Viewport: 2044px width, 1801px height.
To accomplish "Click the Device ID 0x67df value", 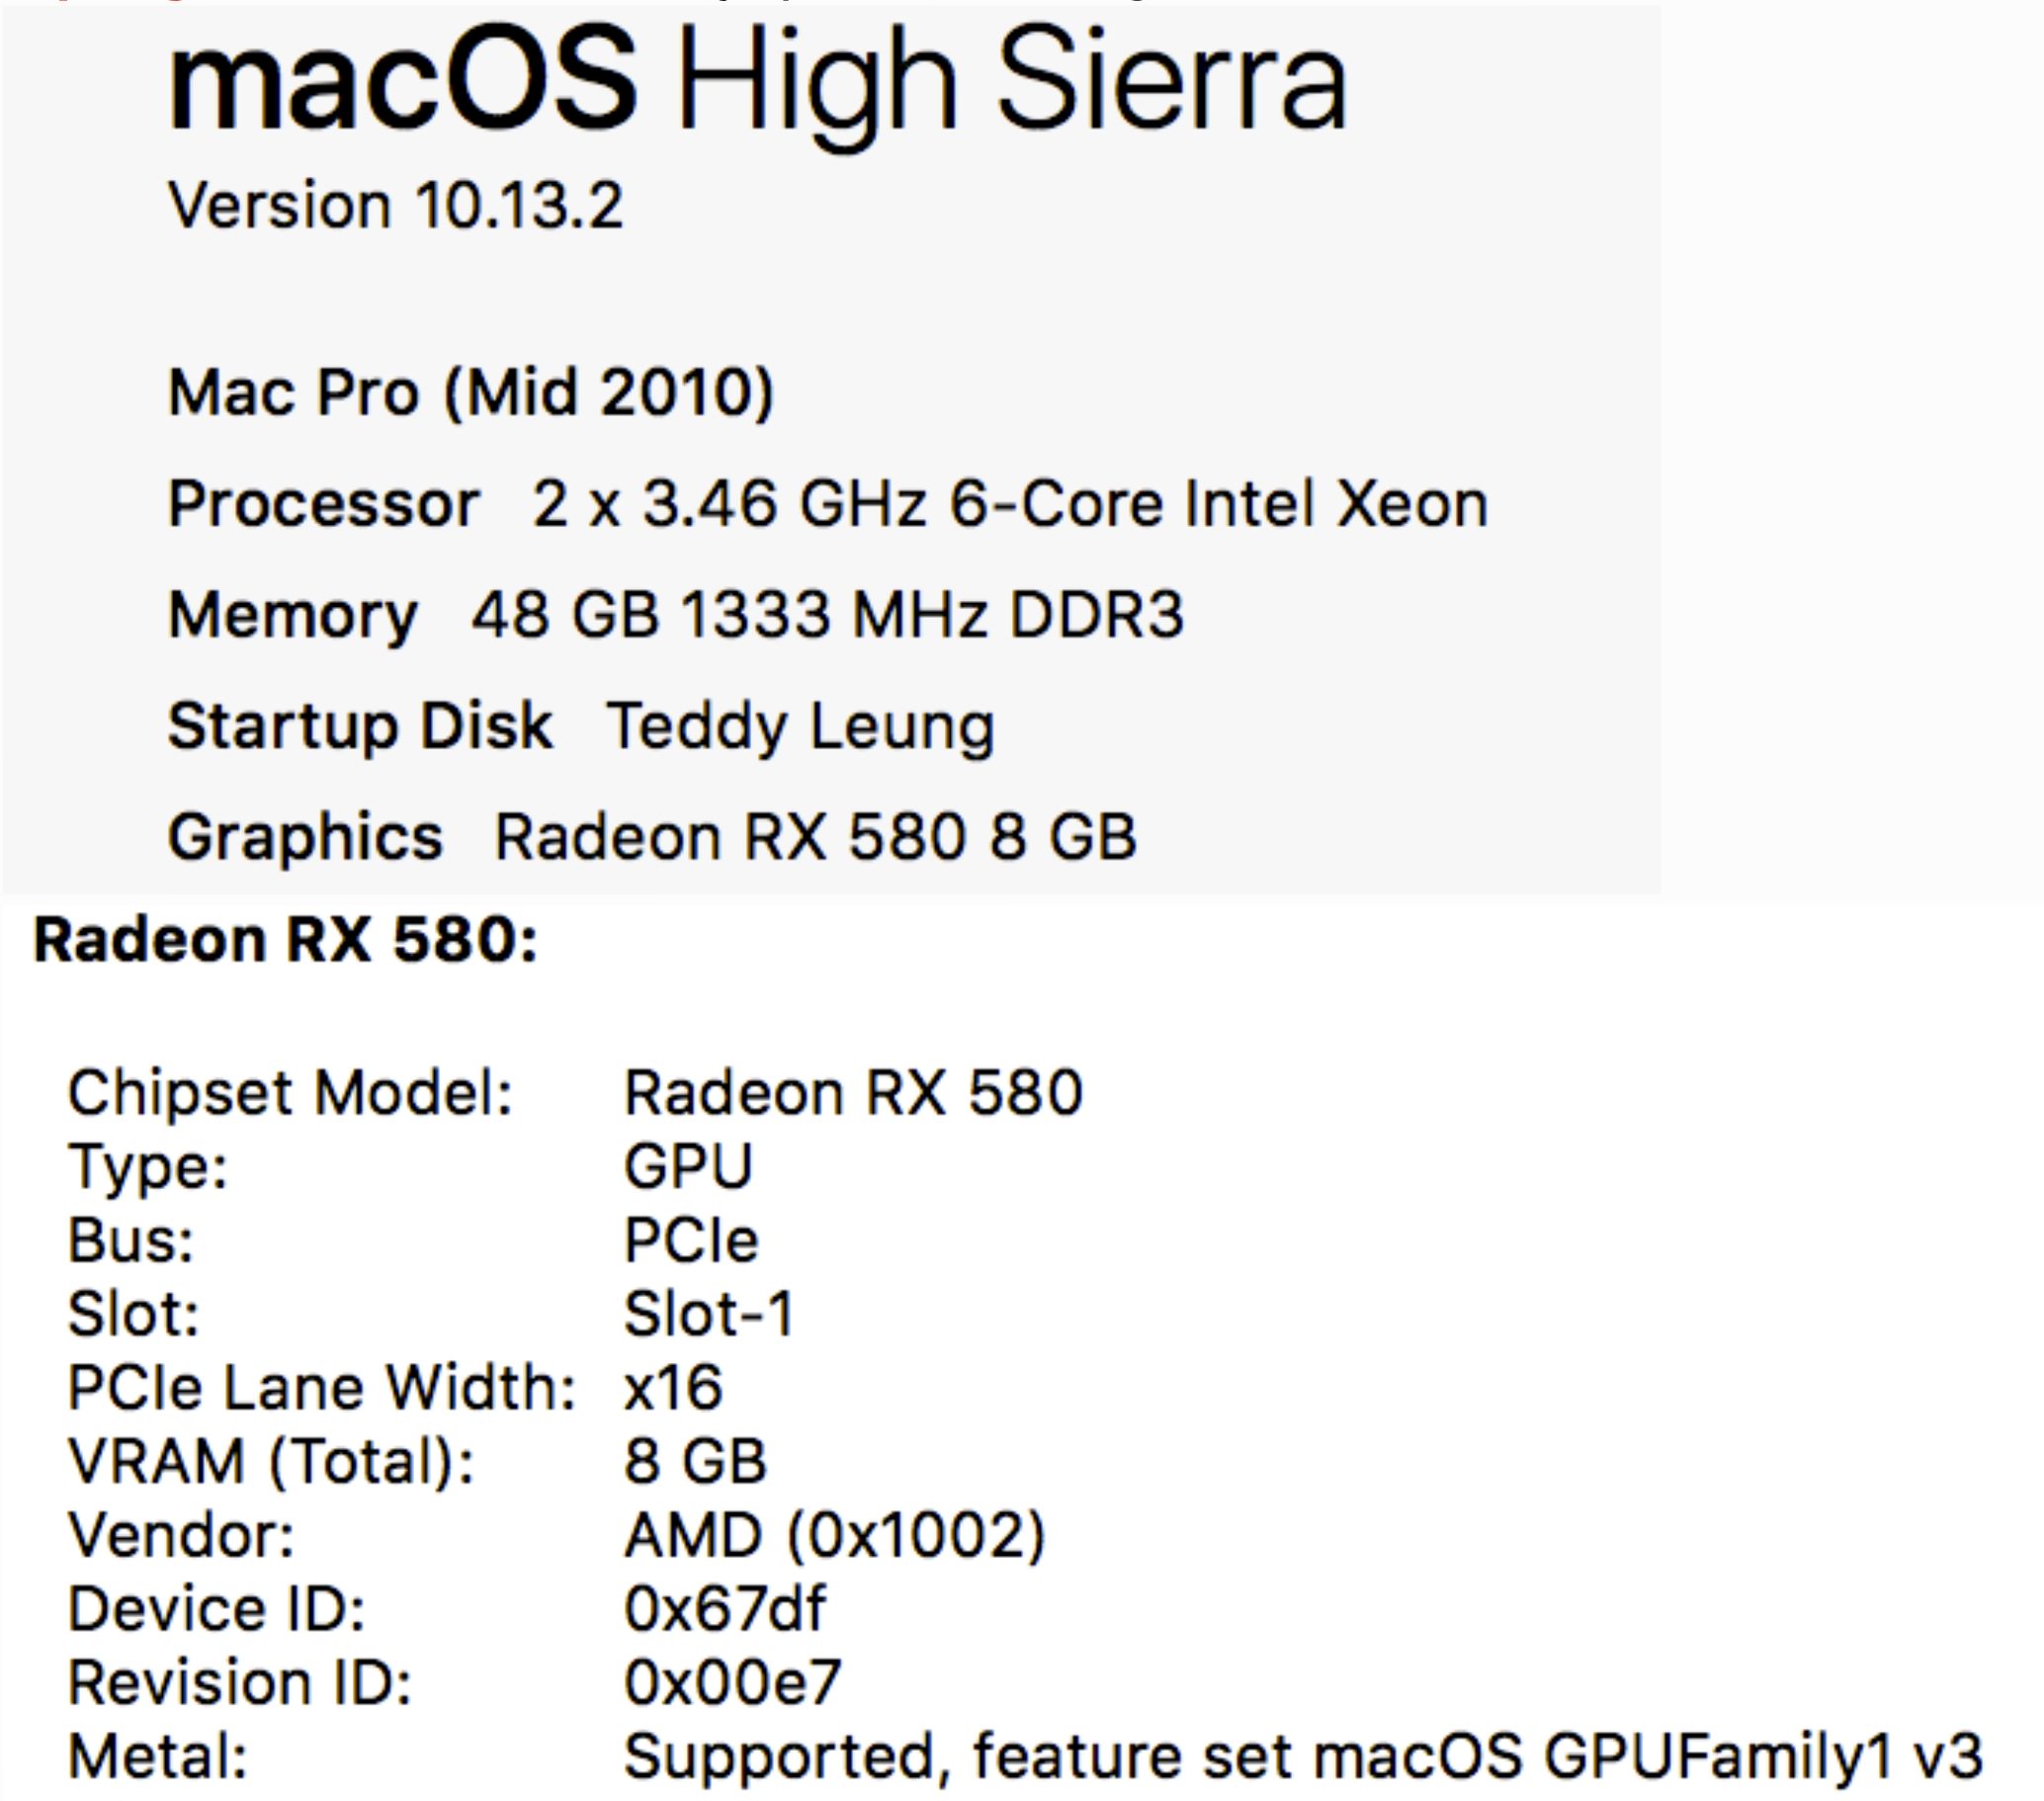I will coord(725,1609).
